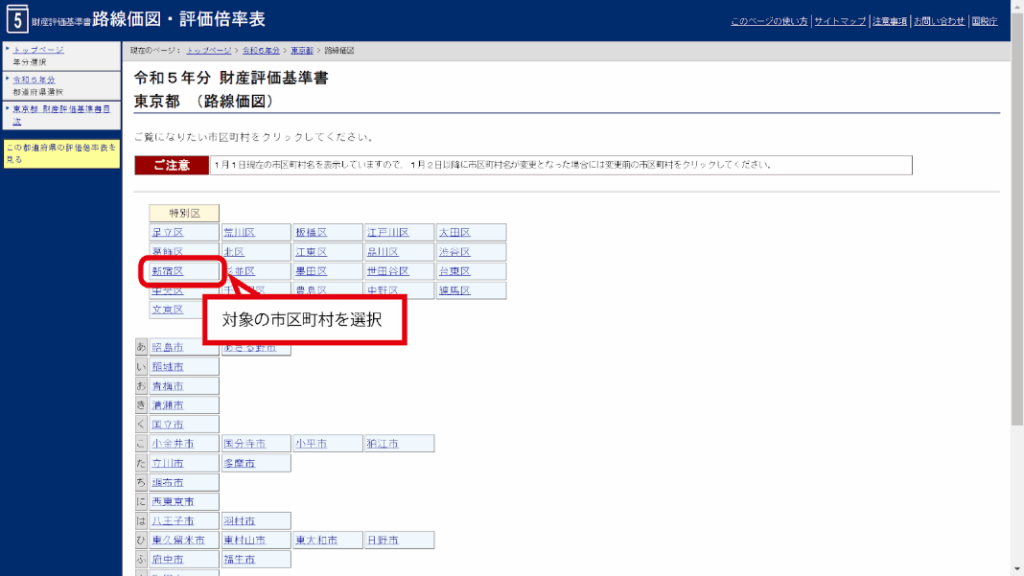Click the 路線価図・評価倍率表 site logo icon
Viewport: 1024px width, 576px height.
pos(17,19)
